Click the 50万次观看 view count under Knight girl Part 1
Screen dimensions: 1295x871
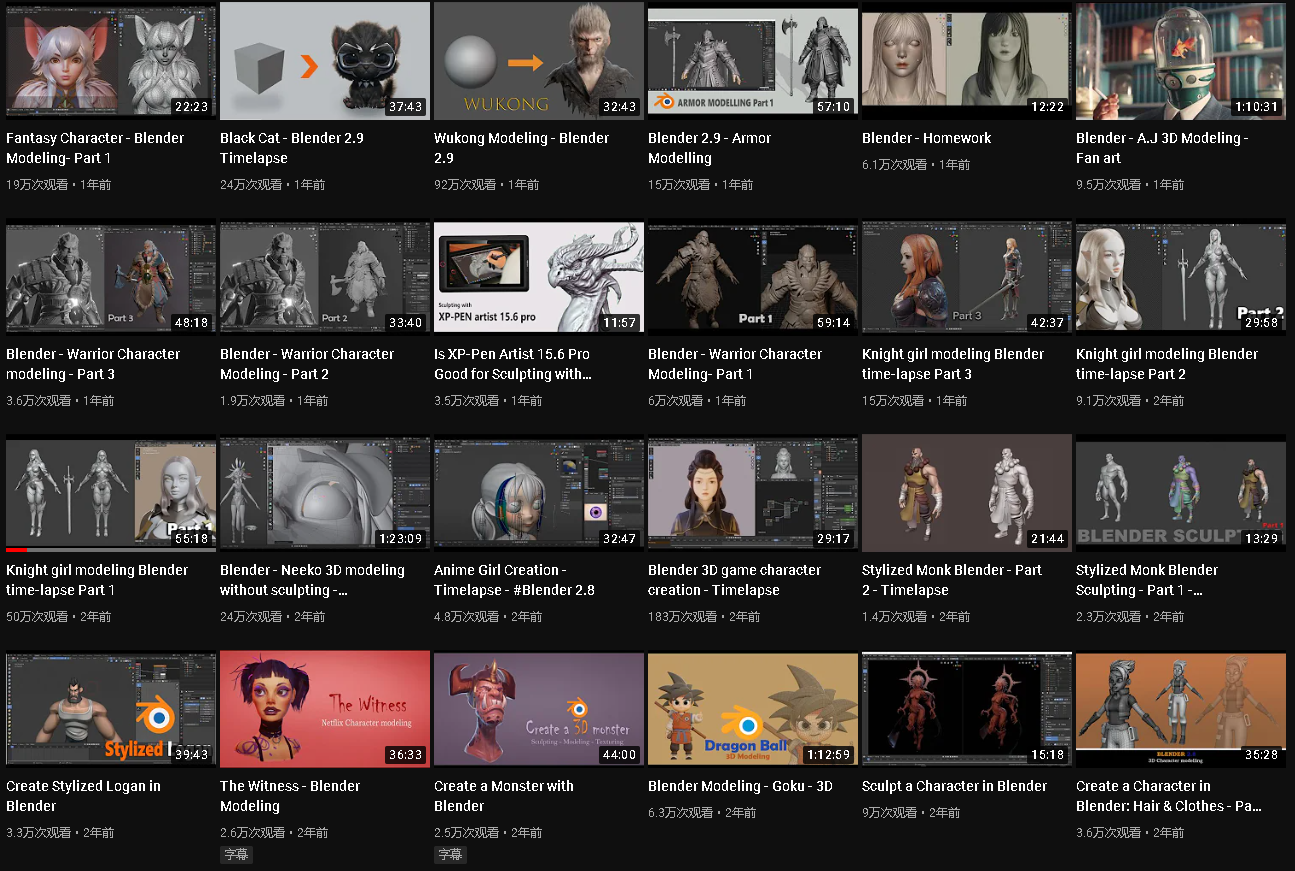click(x=37, y=617)
